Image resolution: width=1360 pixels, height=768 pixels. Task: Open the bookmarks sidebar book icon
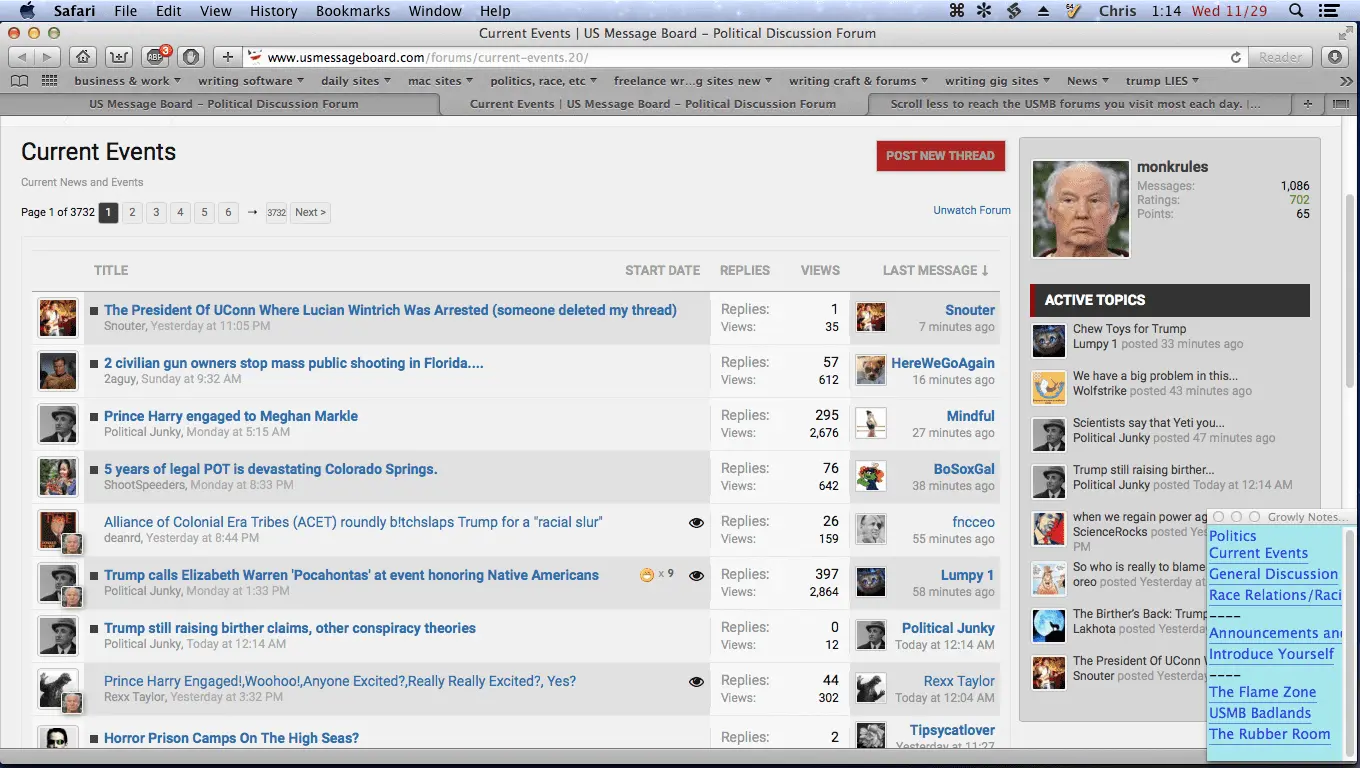point(20,80)
